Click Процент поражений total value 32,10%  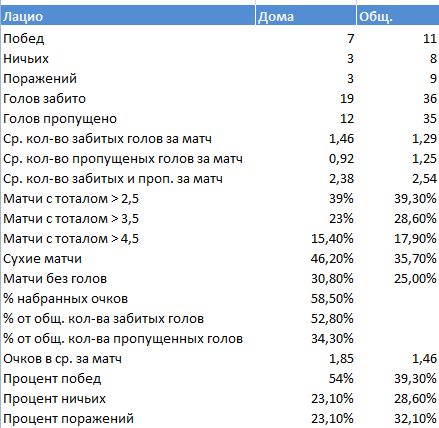415,419
